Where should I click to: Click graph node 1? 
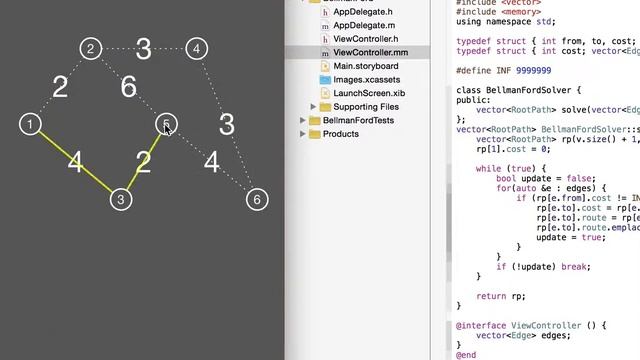pyautogui.click(x=30, y=124)
